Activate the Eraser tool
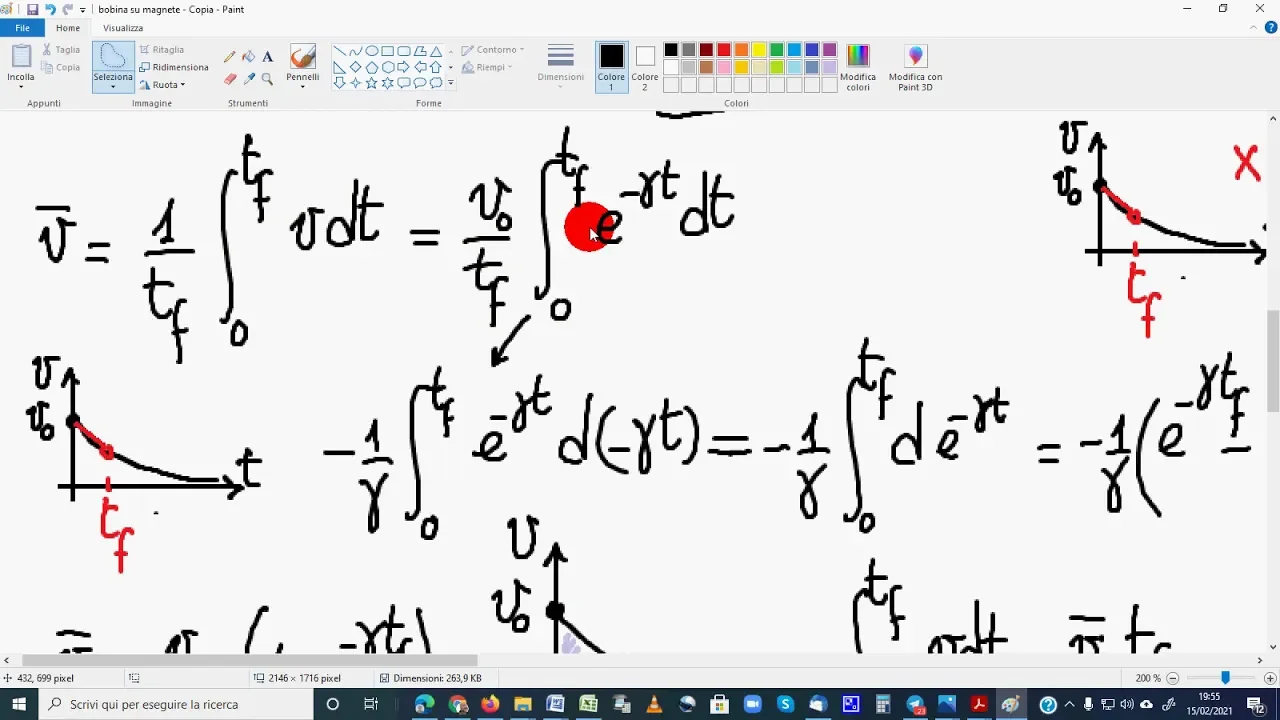This screenshot has height=720, width=1280. pyautogui.click(x=230, y=78)
